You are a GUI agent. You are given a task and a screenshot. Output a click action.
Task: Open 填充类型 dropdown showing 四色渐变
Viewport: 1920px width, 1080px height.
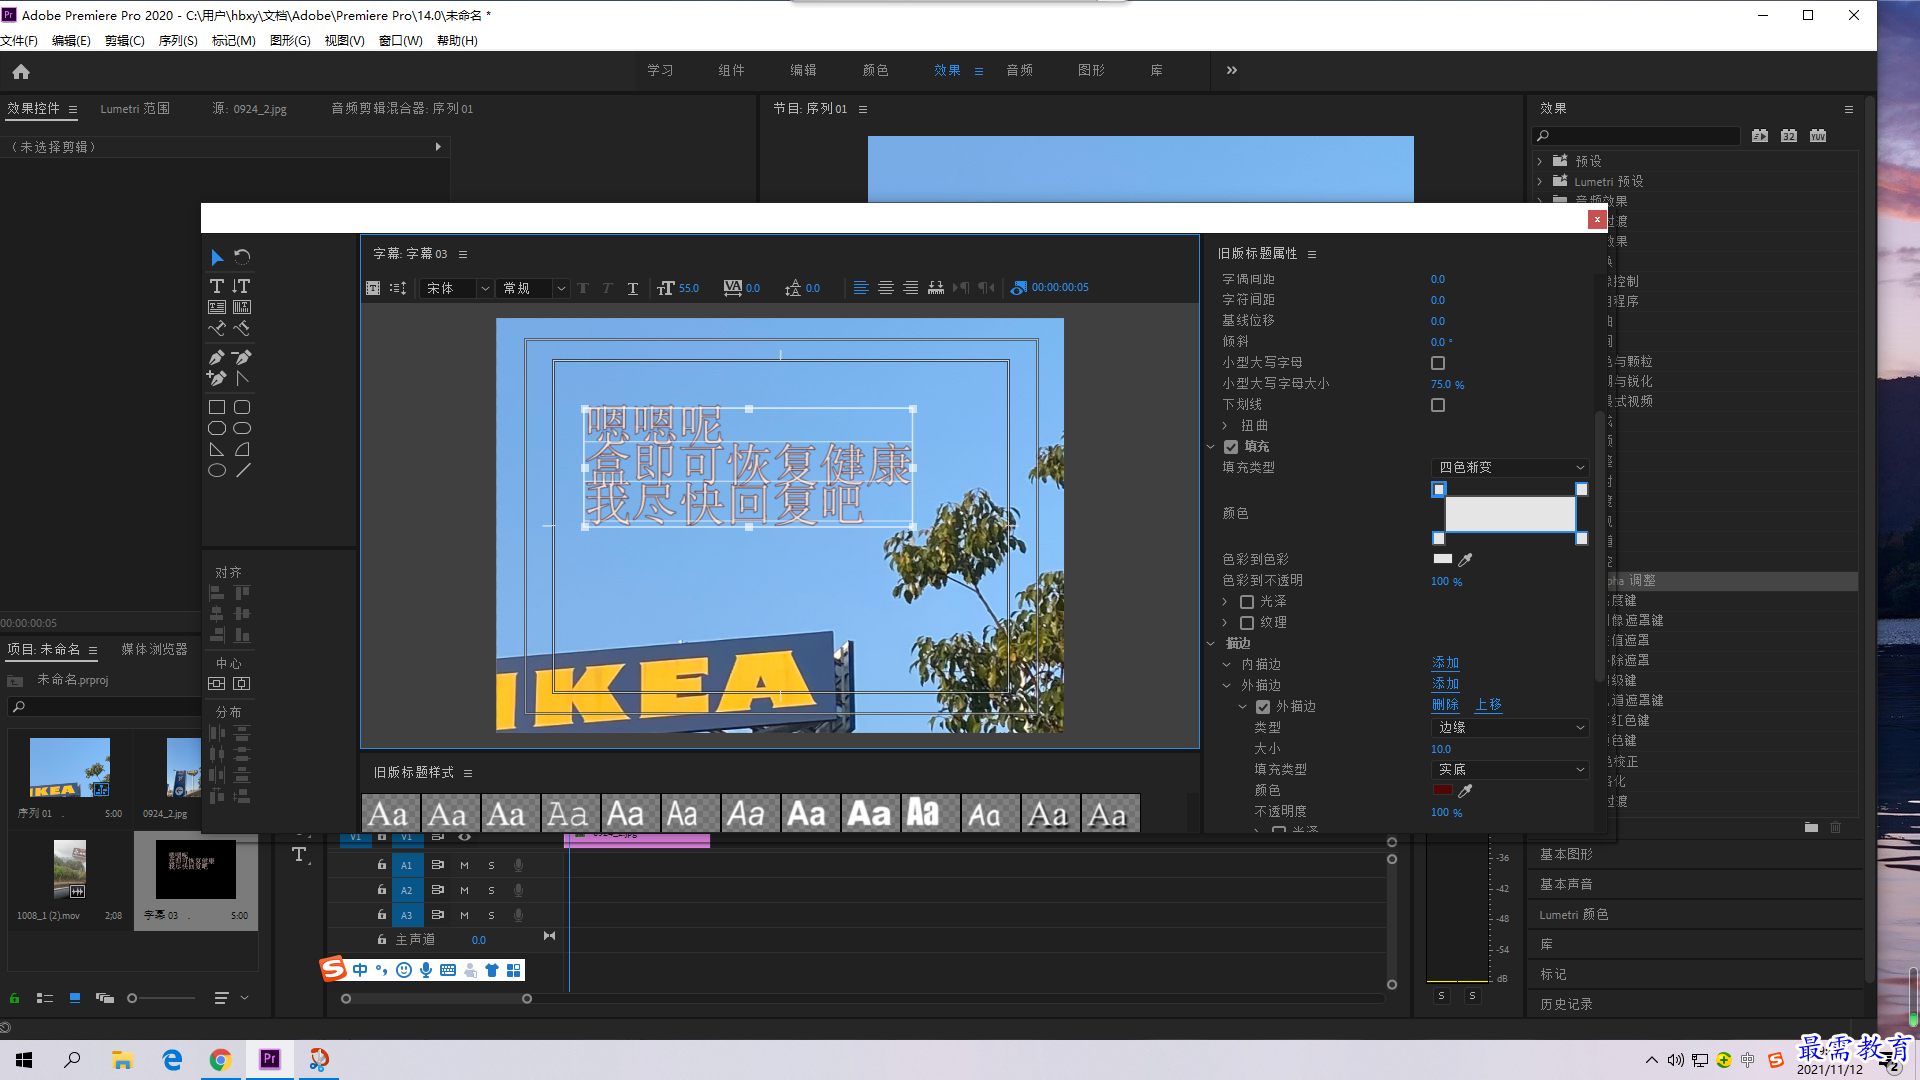(x=1510, y=467)
